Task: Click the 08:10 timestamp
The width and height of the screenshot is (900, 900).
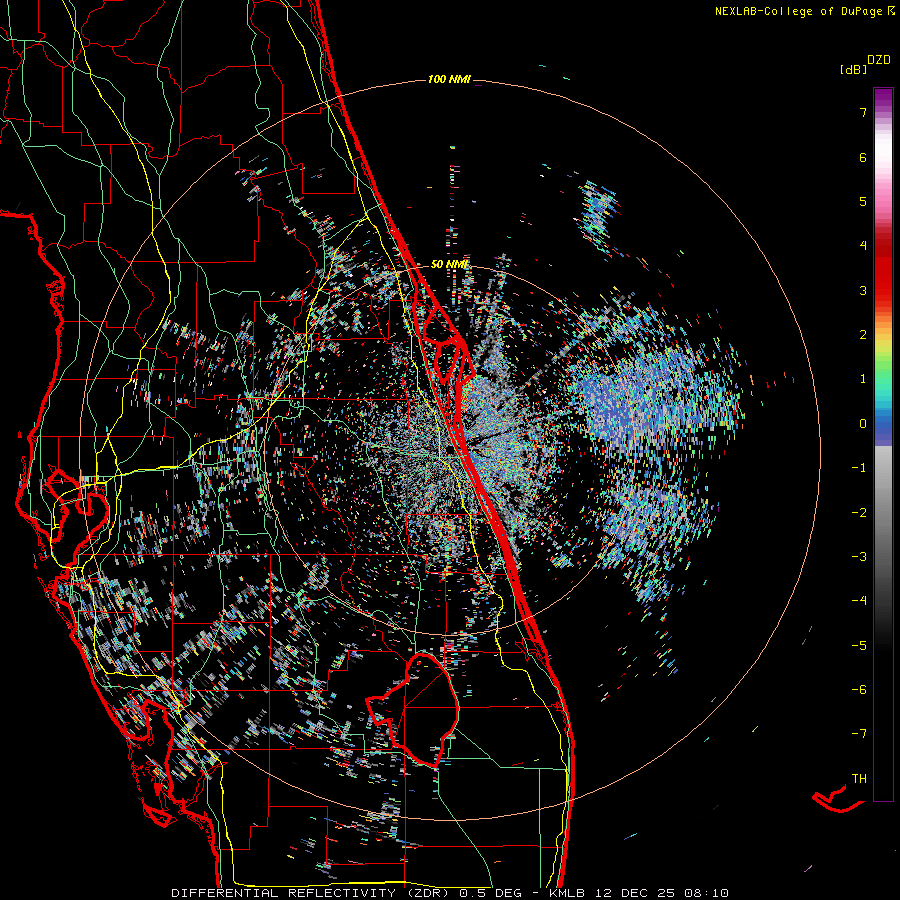Action: (x=707, y=893)
